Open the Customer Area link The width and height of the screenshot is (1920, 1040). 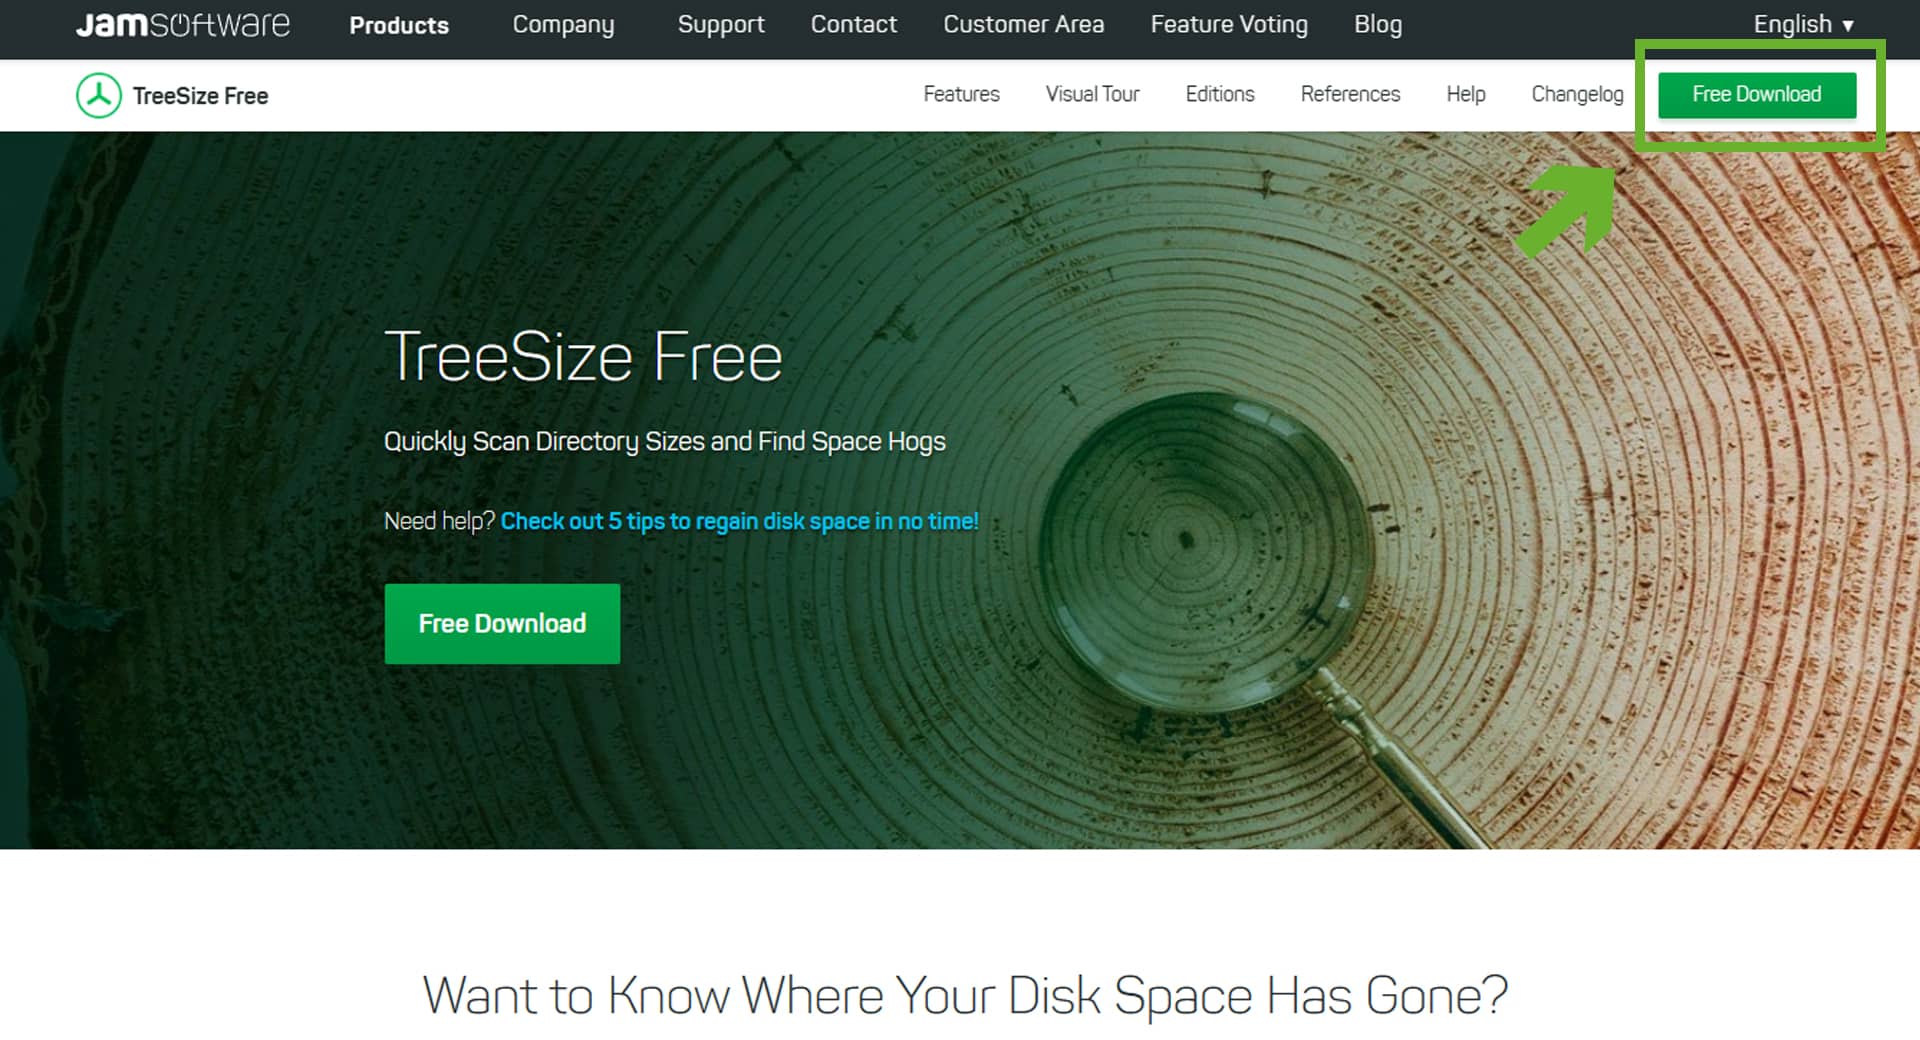(1024, 24)
